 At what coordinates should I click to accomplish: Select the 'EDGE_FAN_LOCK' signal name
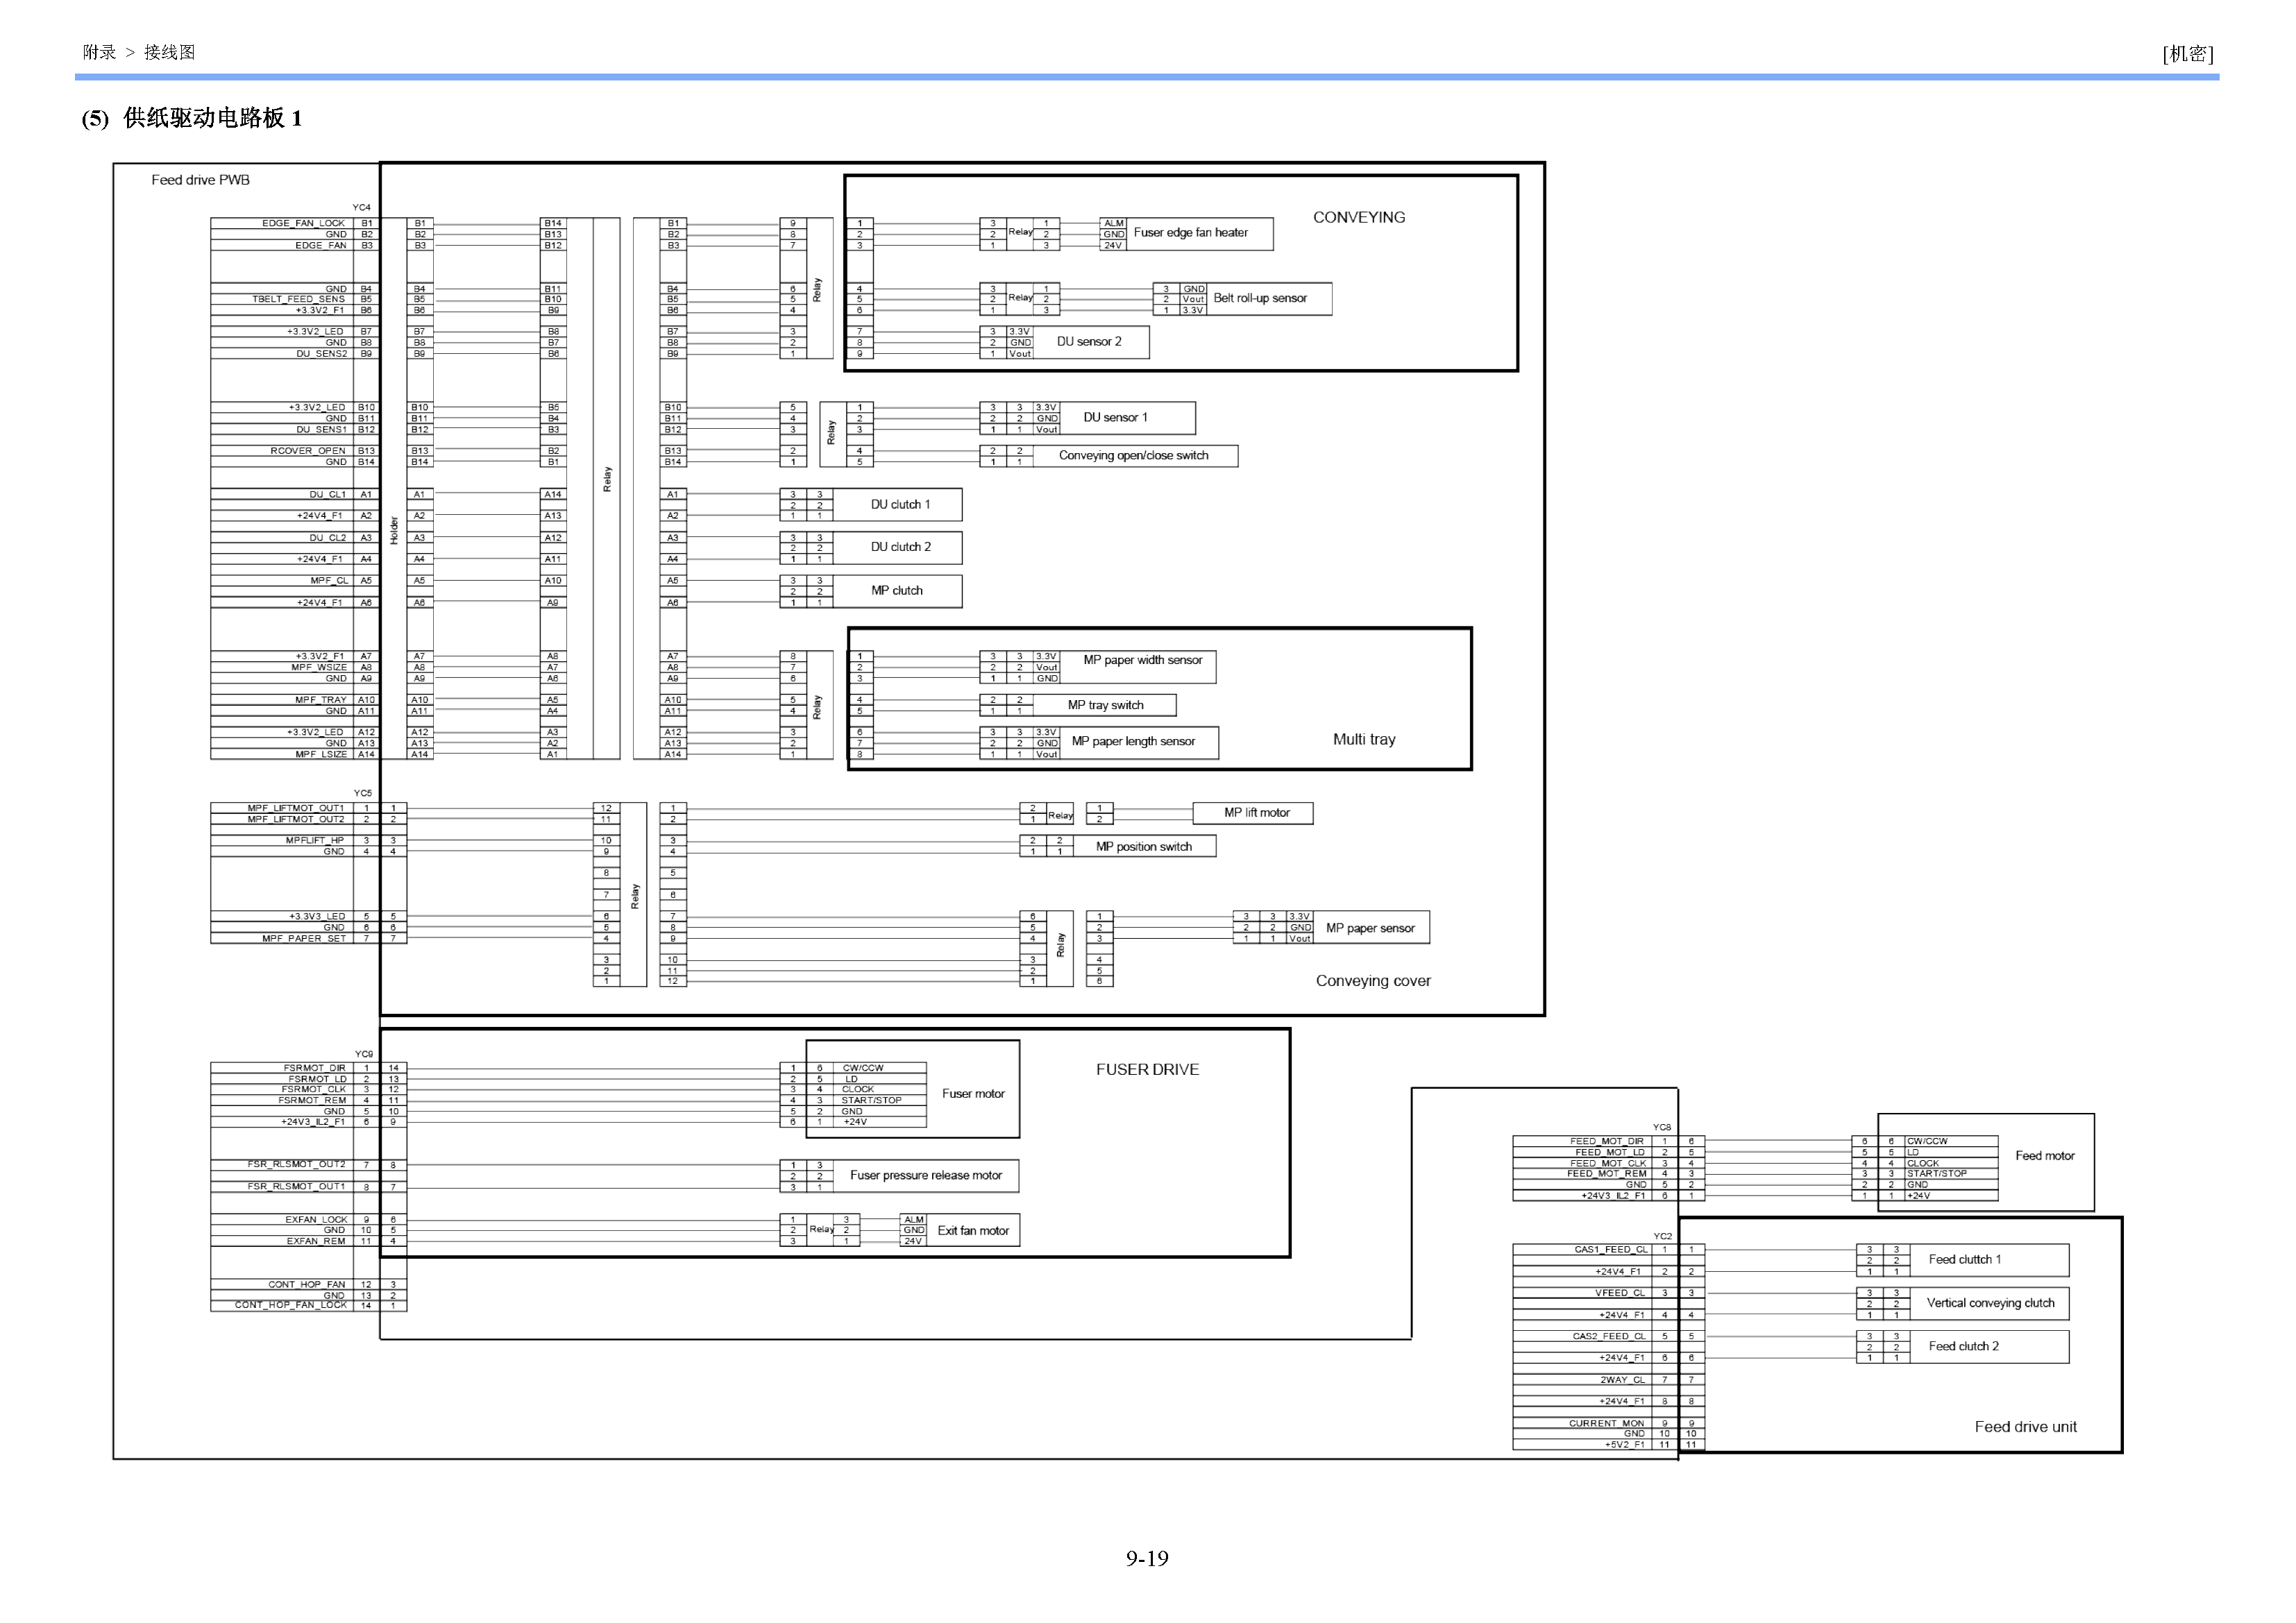coord(303,224)
